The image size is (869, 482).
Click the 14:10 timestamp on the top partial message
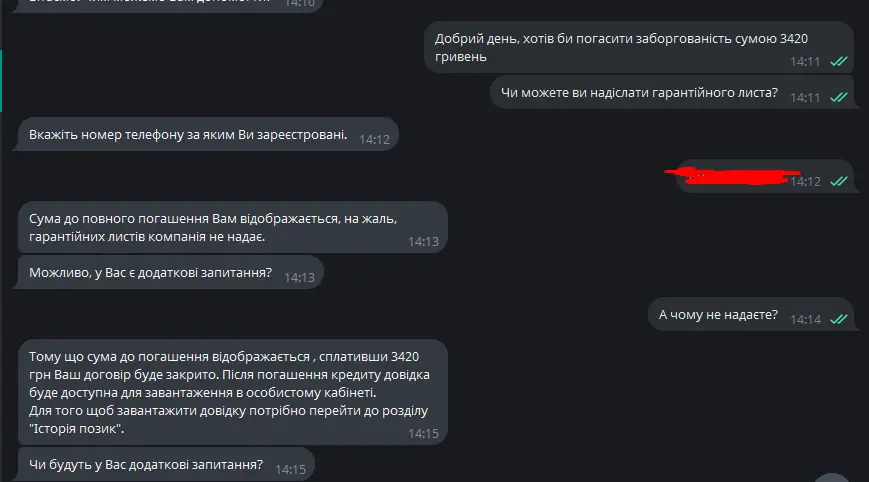click(299, 3)
